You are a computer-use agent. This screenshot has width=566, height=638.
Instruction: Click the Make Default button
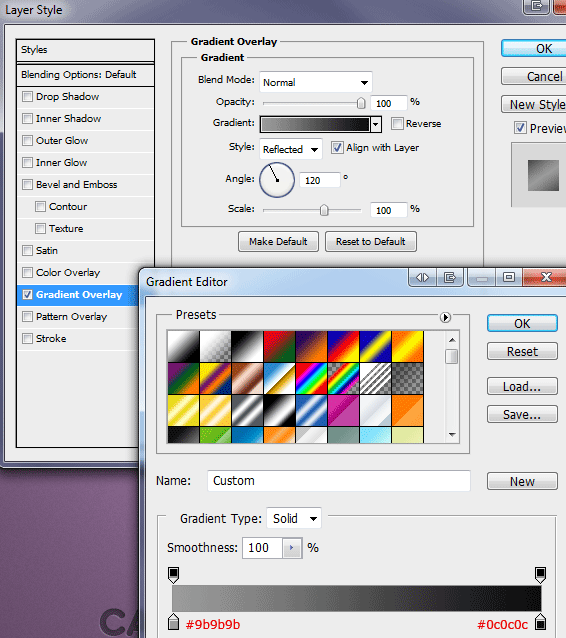coord(278,242)
